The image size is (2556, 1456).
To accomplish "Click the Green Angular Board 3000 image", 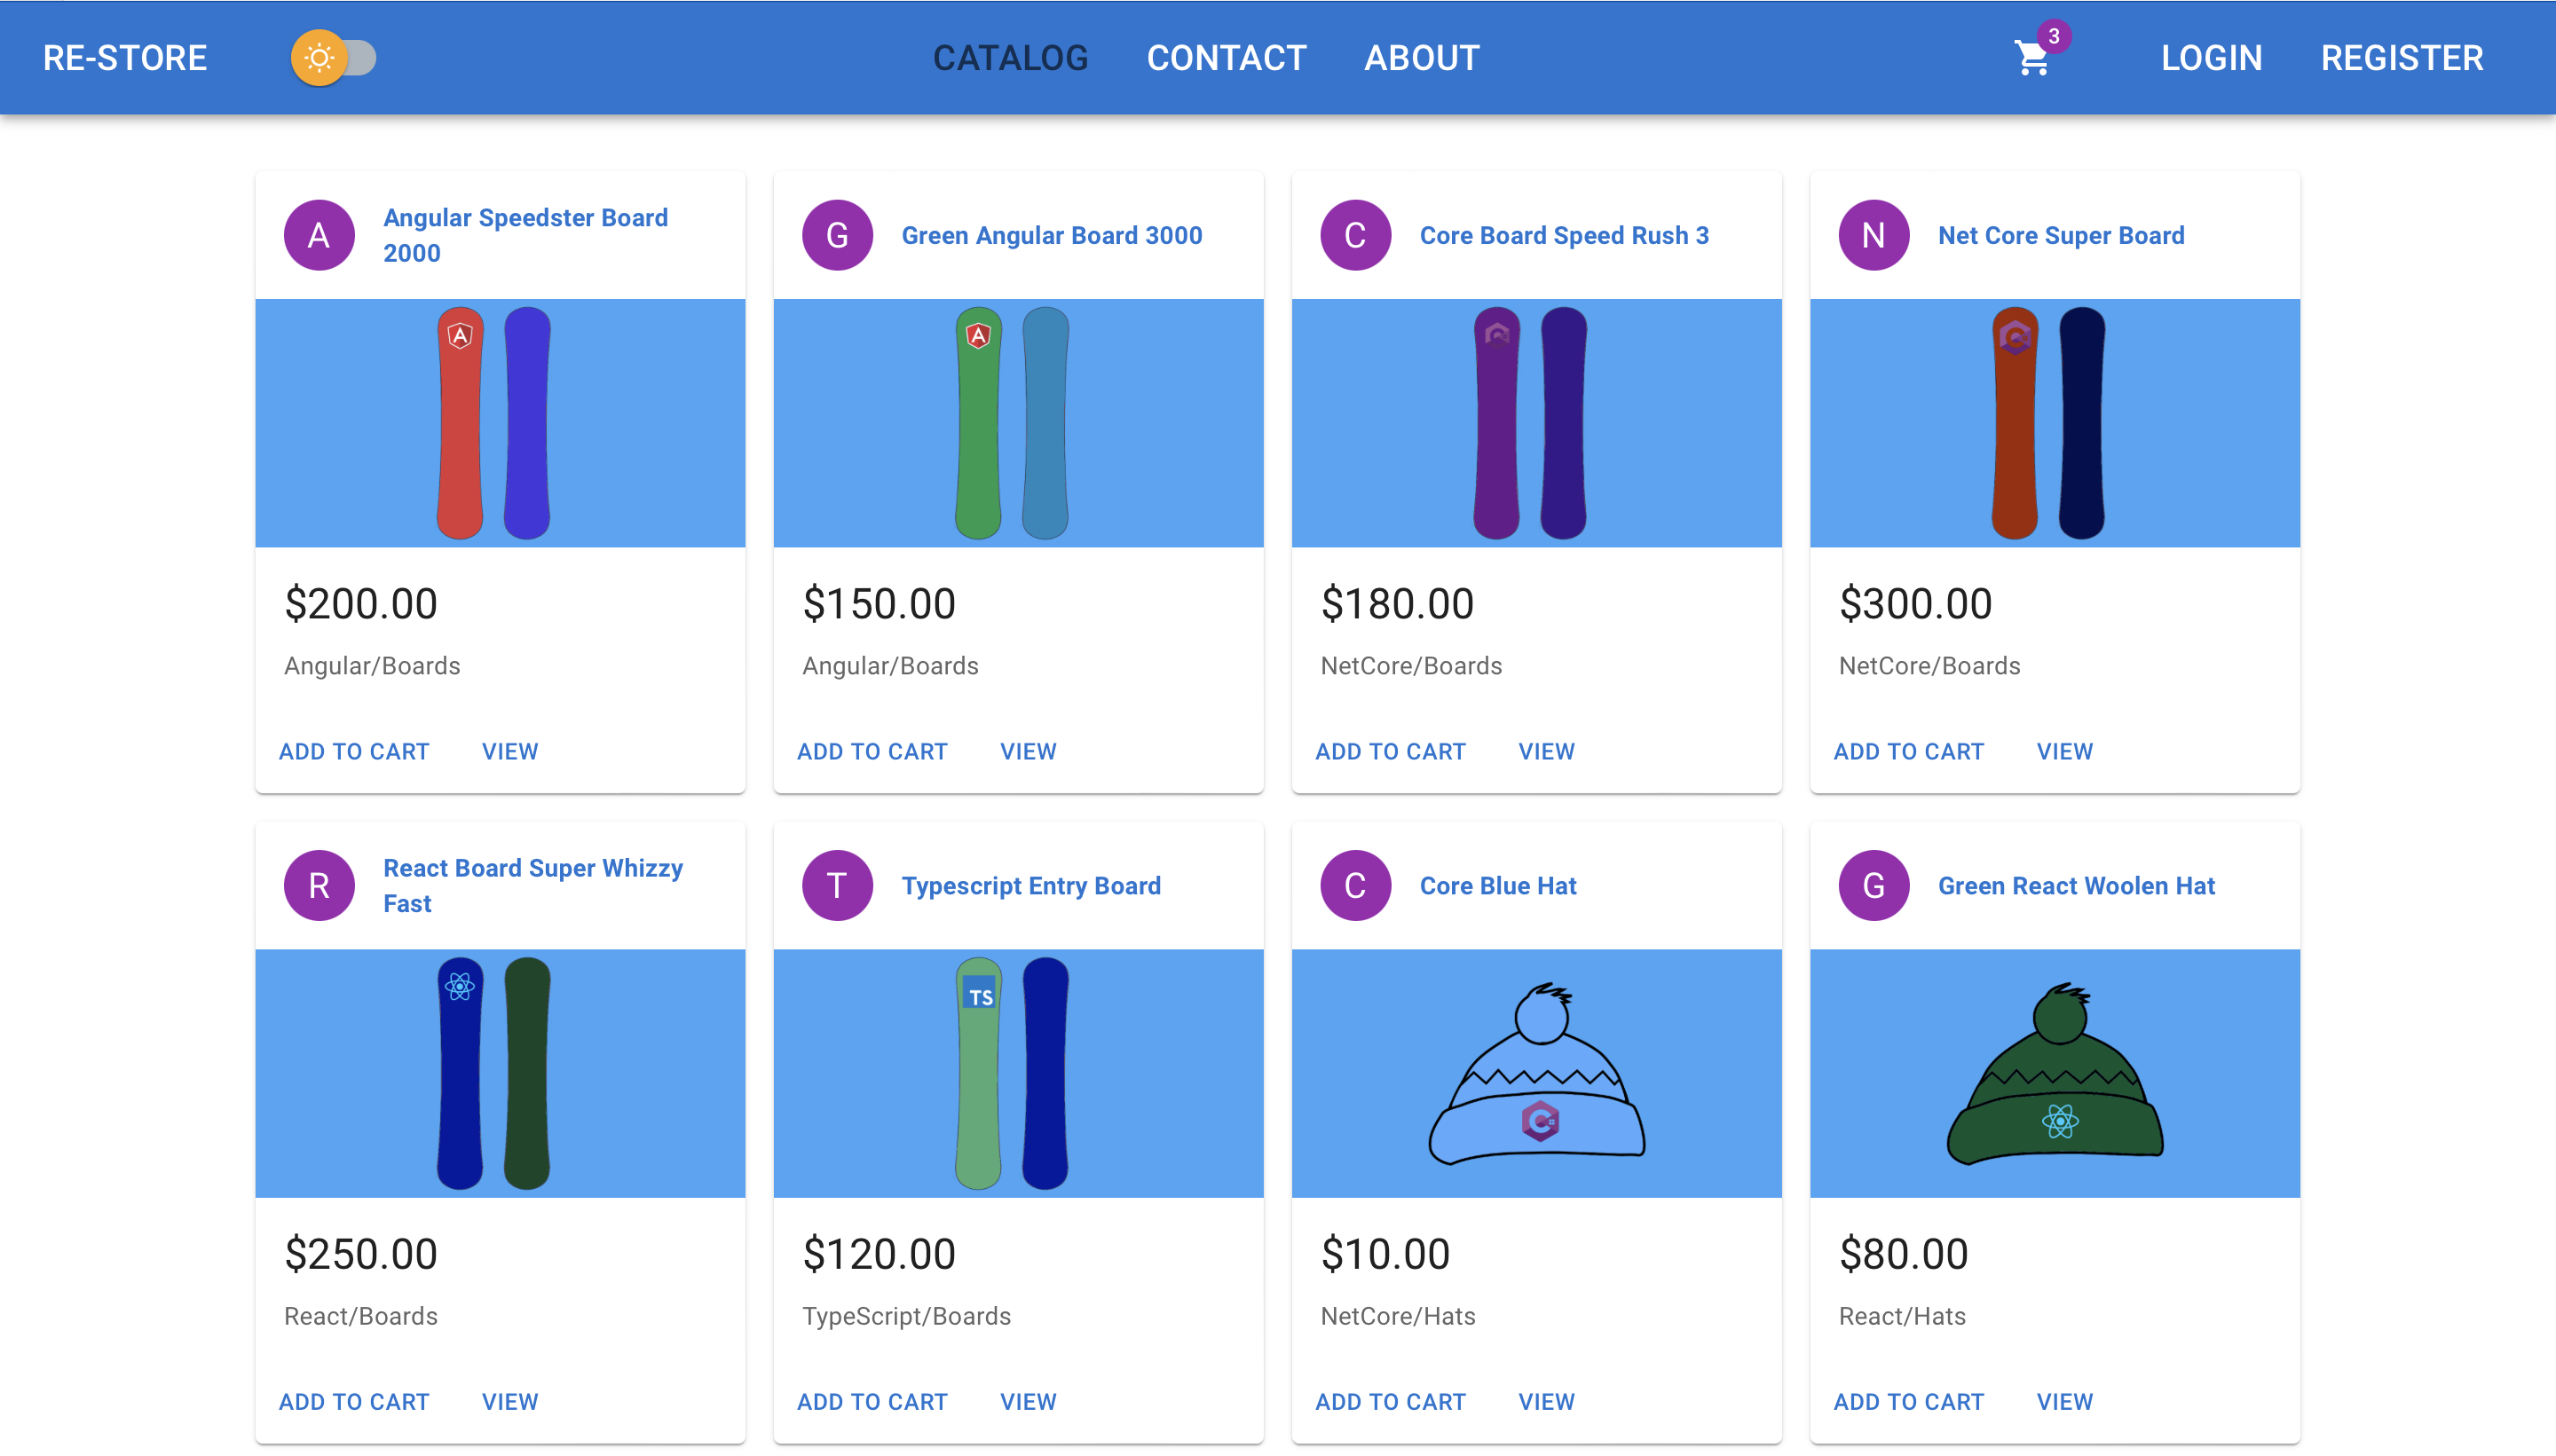I will 1018,423.
